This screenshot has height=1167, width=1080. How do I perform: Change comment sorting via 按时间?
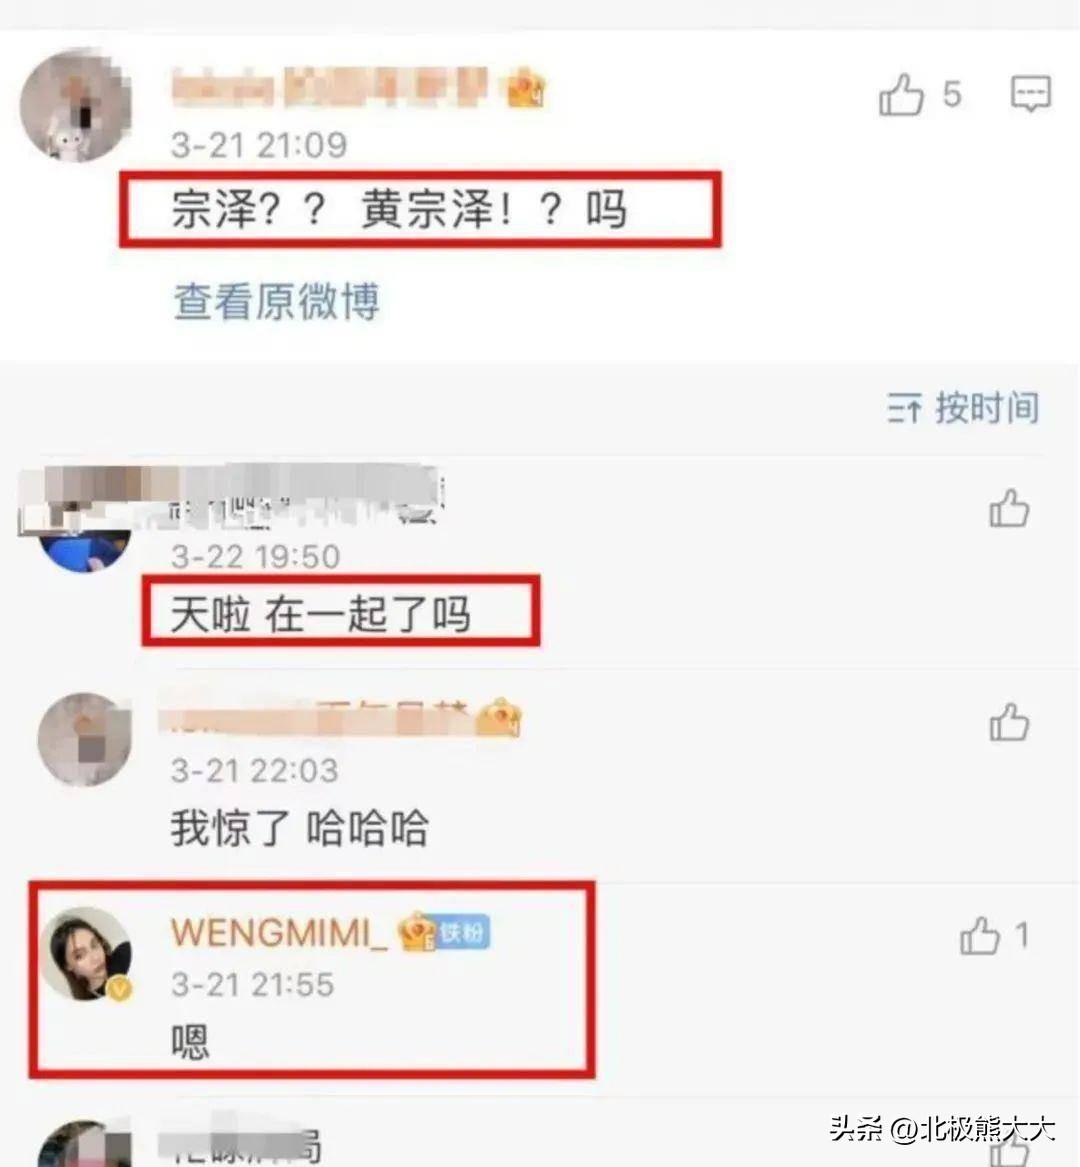click(x=963, y=407)
